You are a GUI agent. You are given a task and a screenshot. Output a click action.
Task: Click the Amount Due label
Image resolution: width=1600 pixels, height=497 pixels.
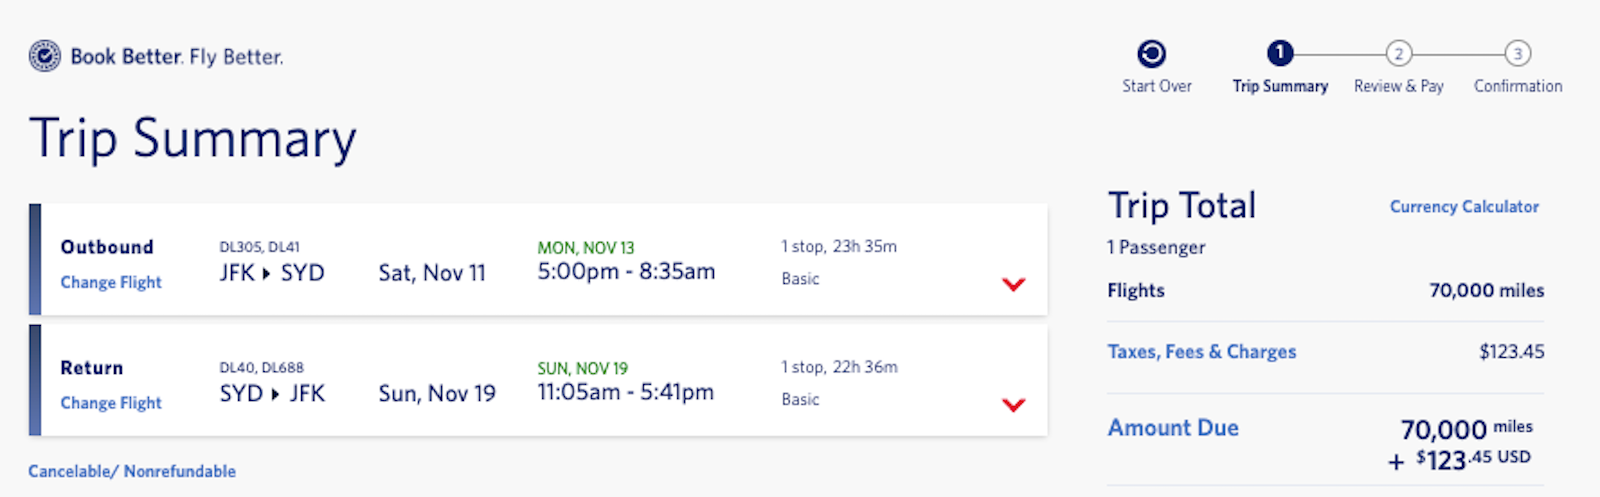(x=1173, y=427)
